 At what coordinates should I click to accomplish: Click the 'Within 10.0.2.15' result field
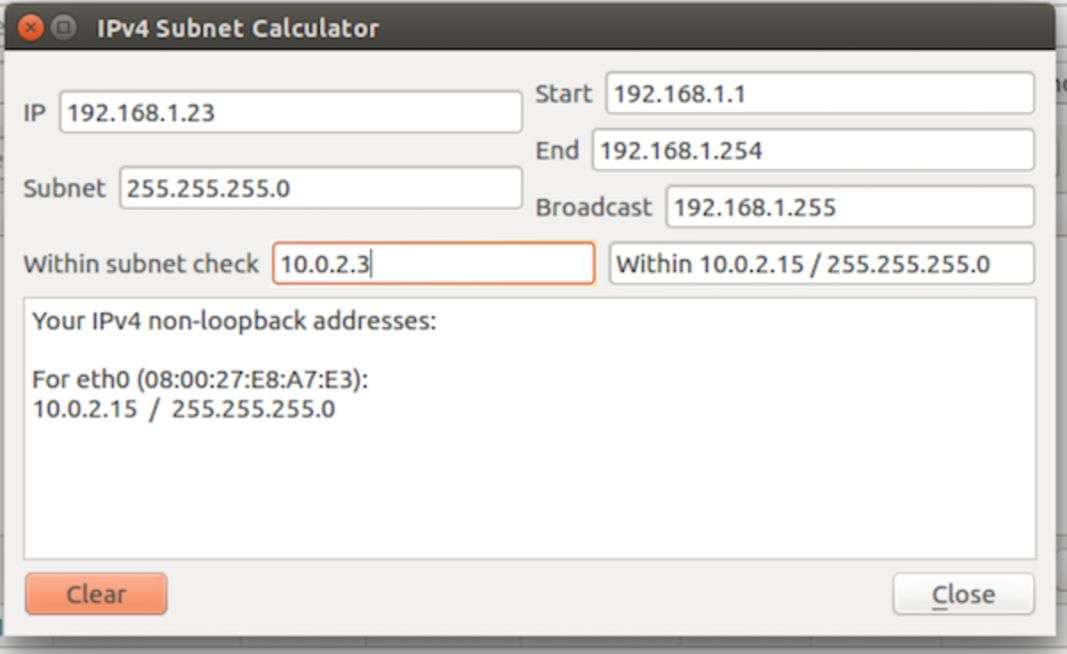821,264
